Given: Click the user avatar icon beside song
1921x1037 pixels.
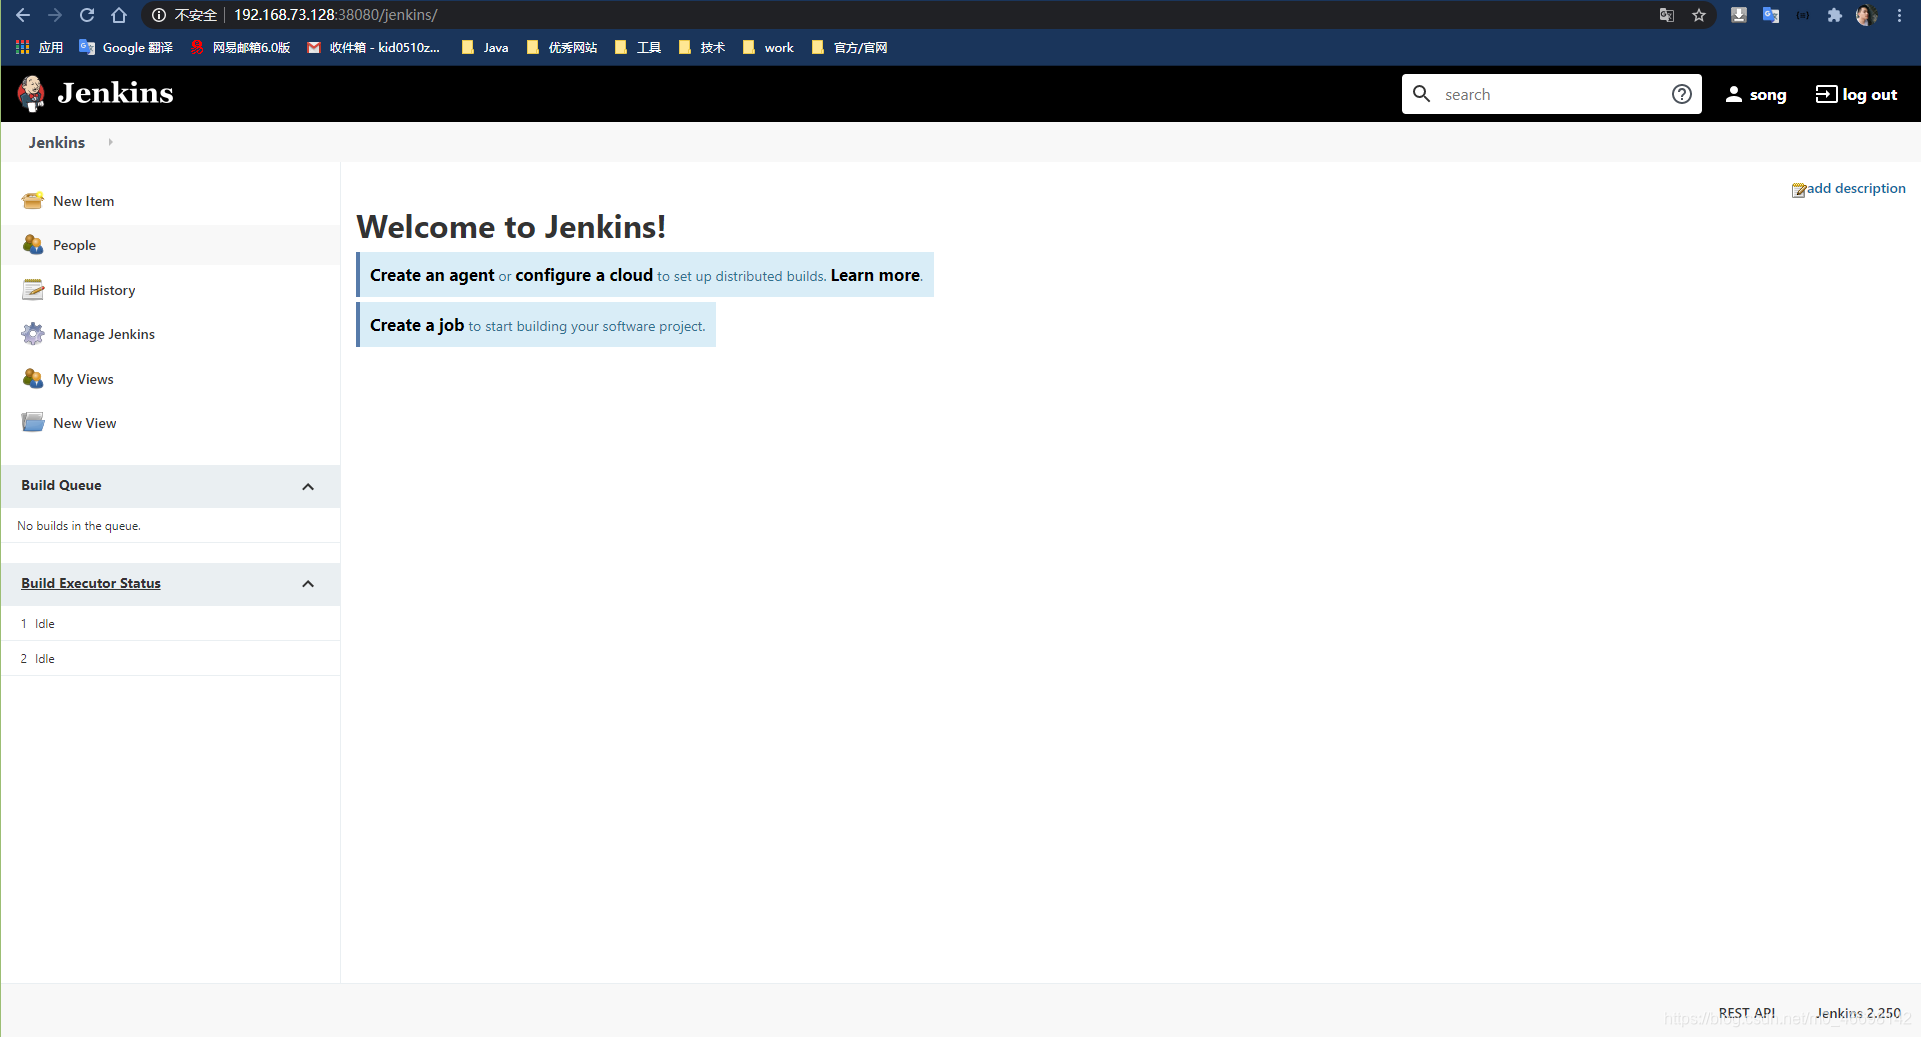Looking at the screenshot, I should (x=1734, y=94).
